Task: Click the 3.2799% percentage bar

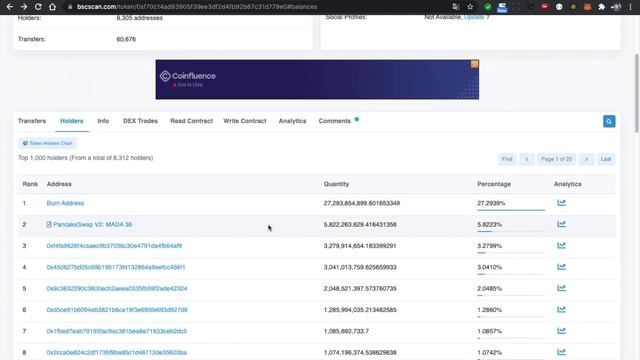Action: [511, 253]
